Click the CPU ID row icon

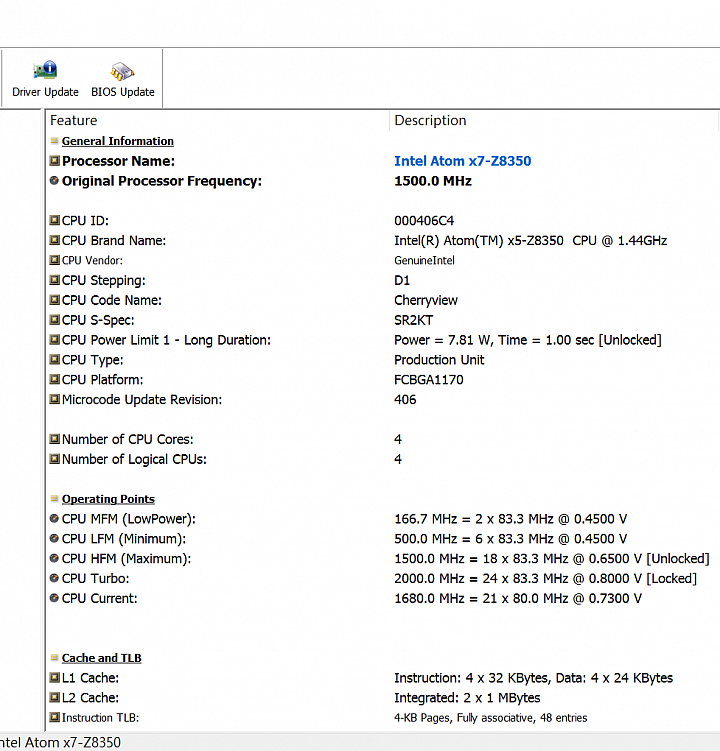pos(55,220)
